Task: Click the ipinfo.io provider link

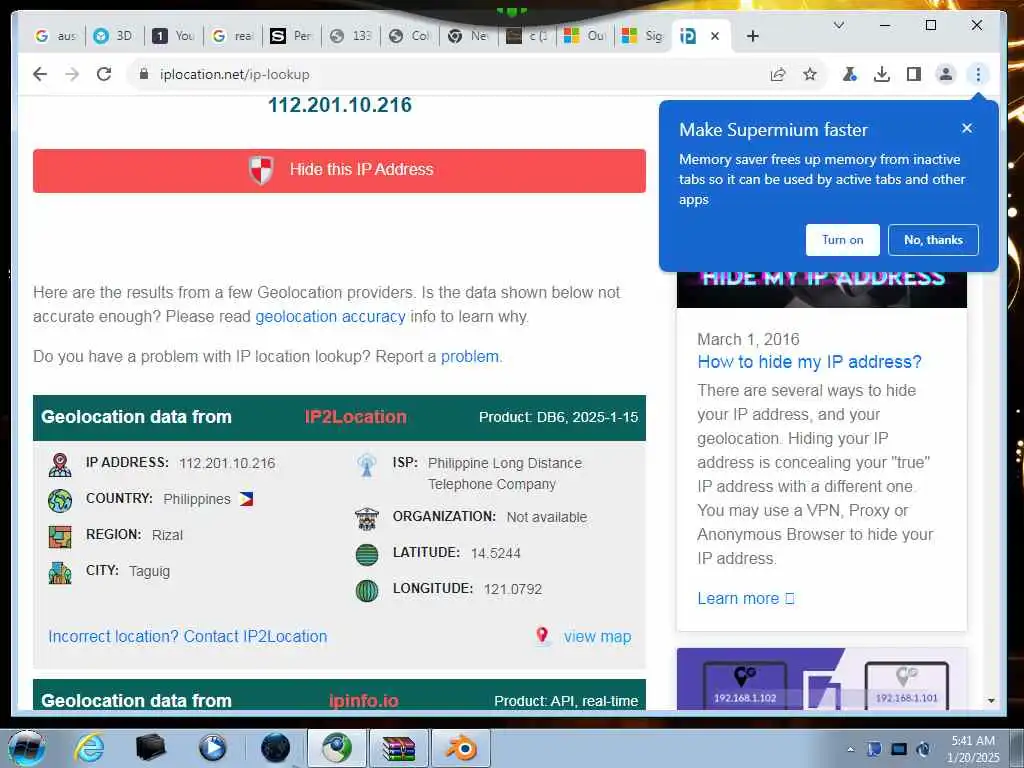Action: point(363,701)
